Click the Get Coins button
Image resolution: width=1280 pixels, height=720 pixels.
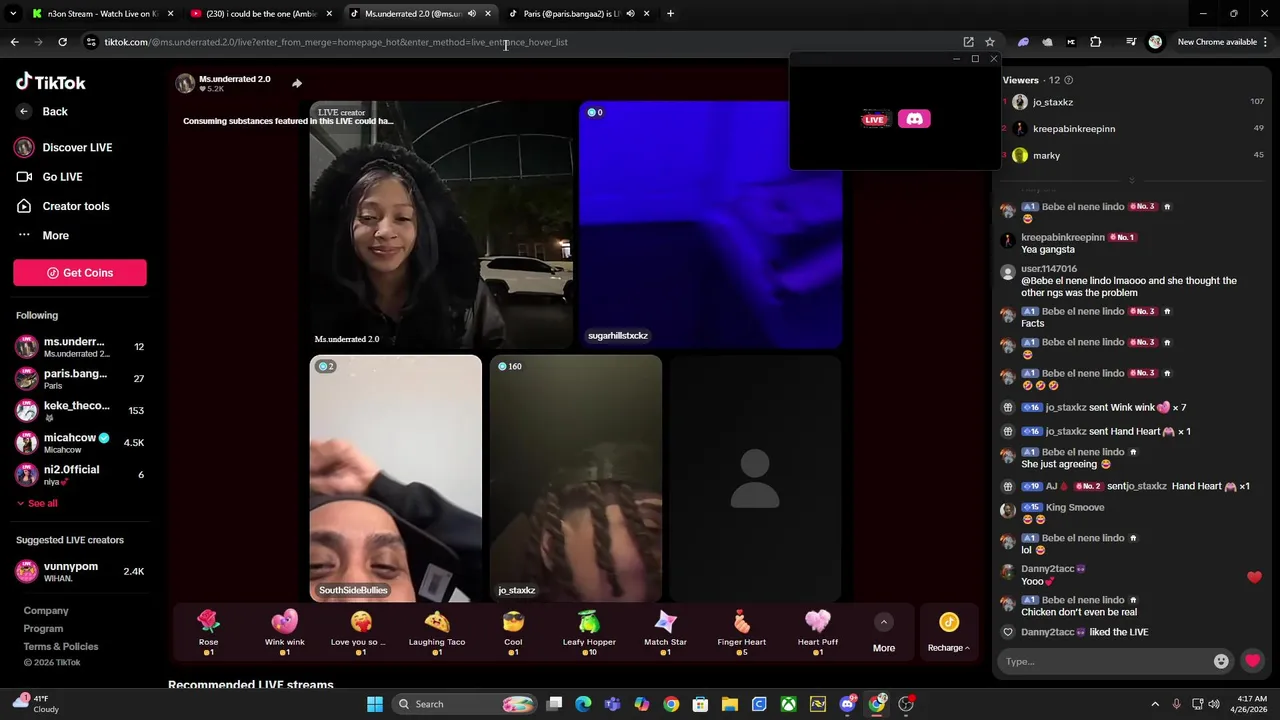[x=80, y=273]
